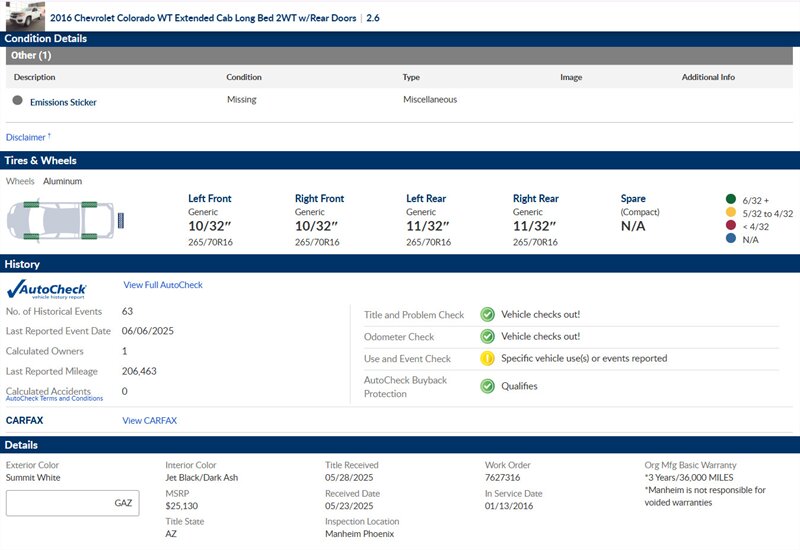Click the GAZ exterior color field

72,503
